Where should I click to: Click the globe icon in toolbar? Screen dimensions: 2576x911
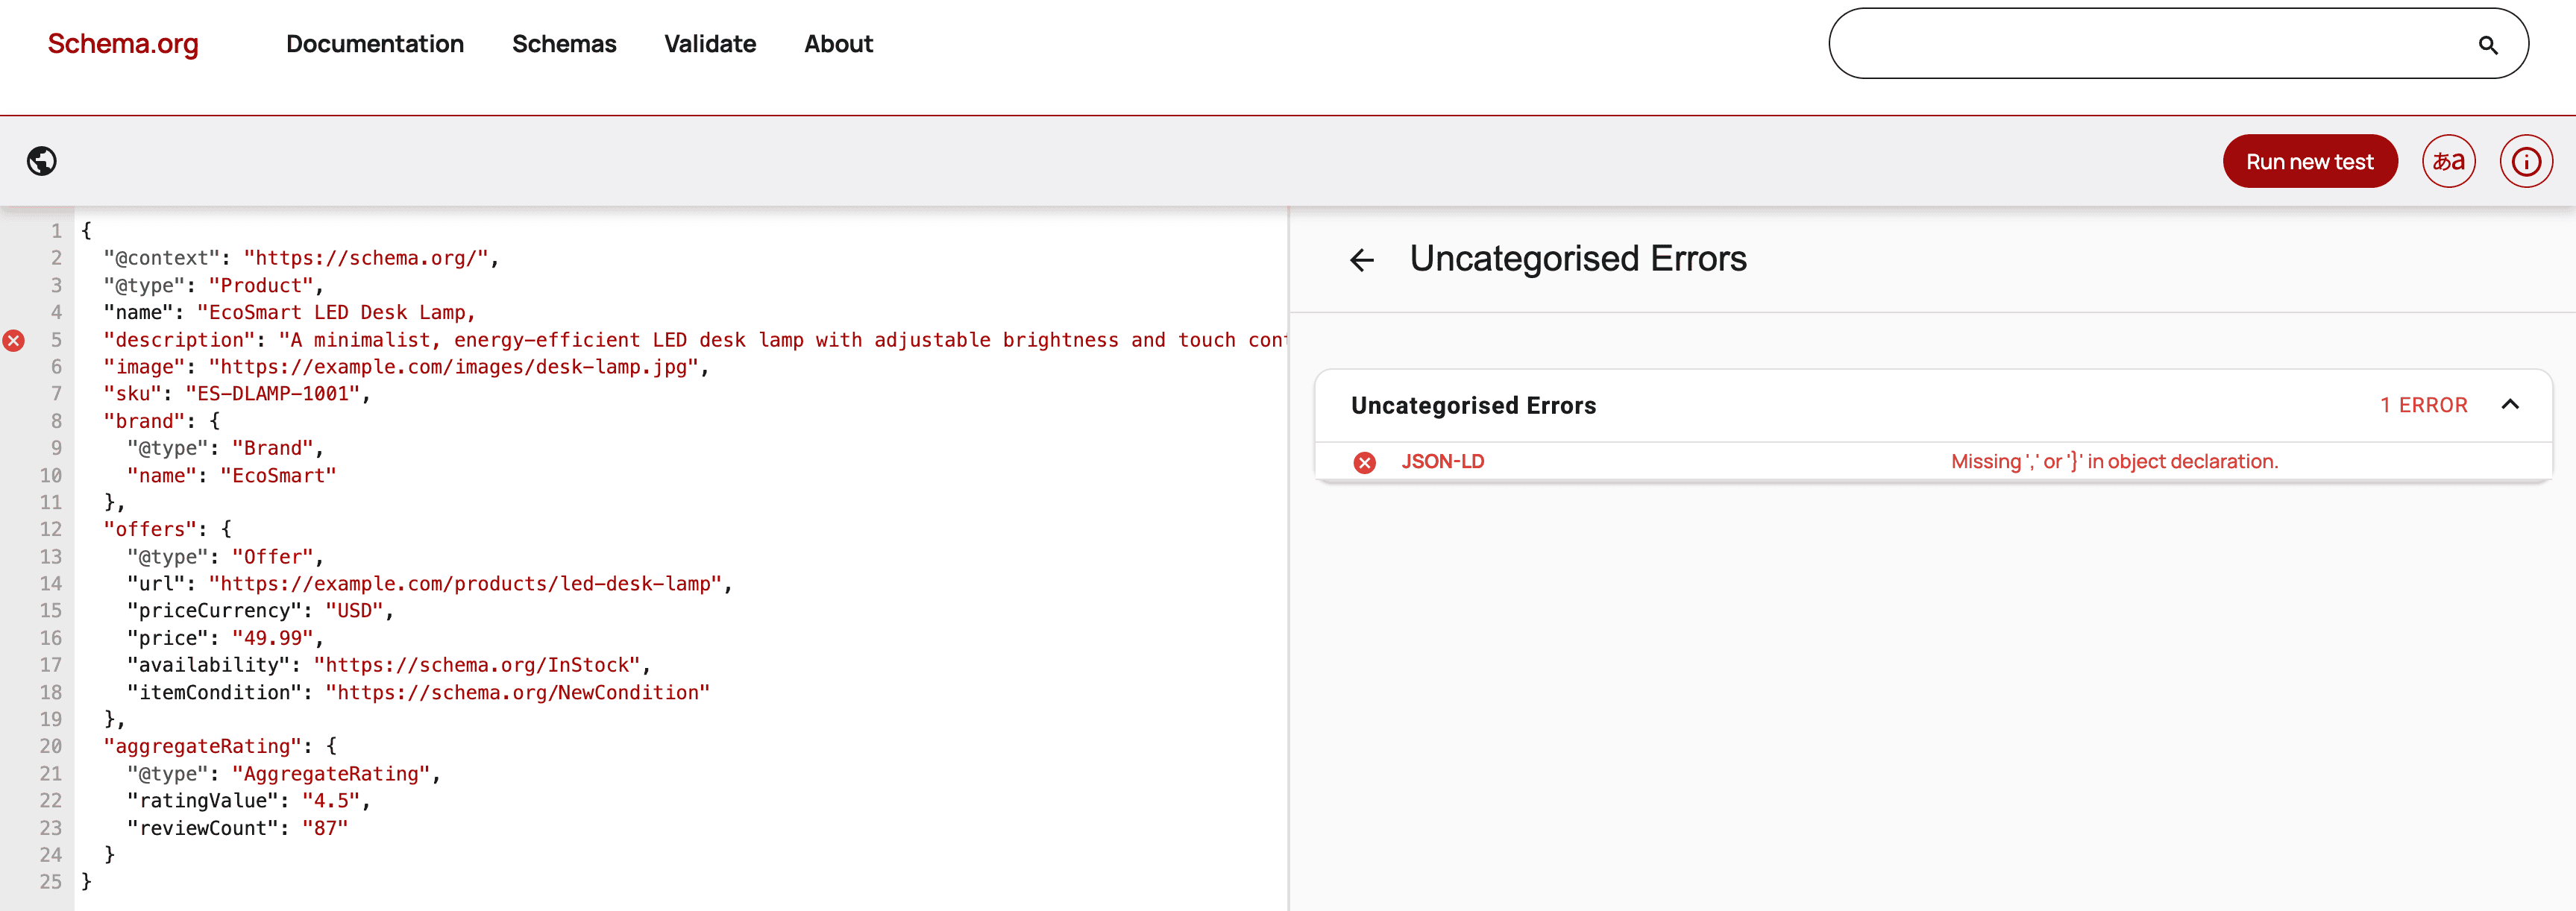[42, 161]
